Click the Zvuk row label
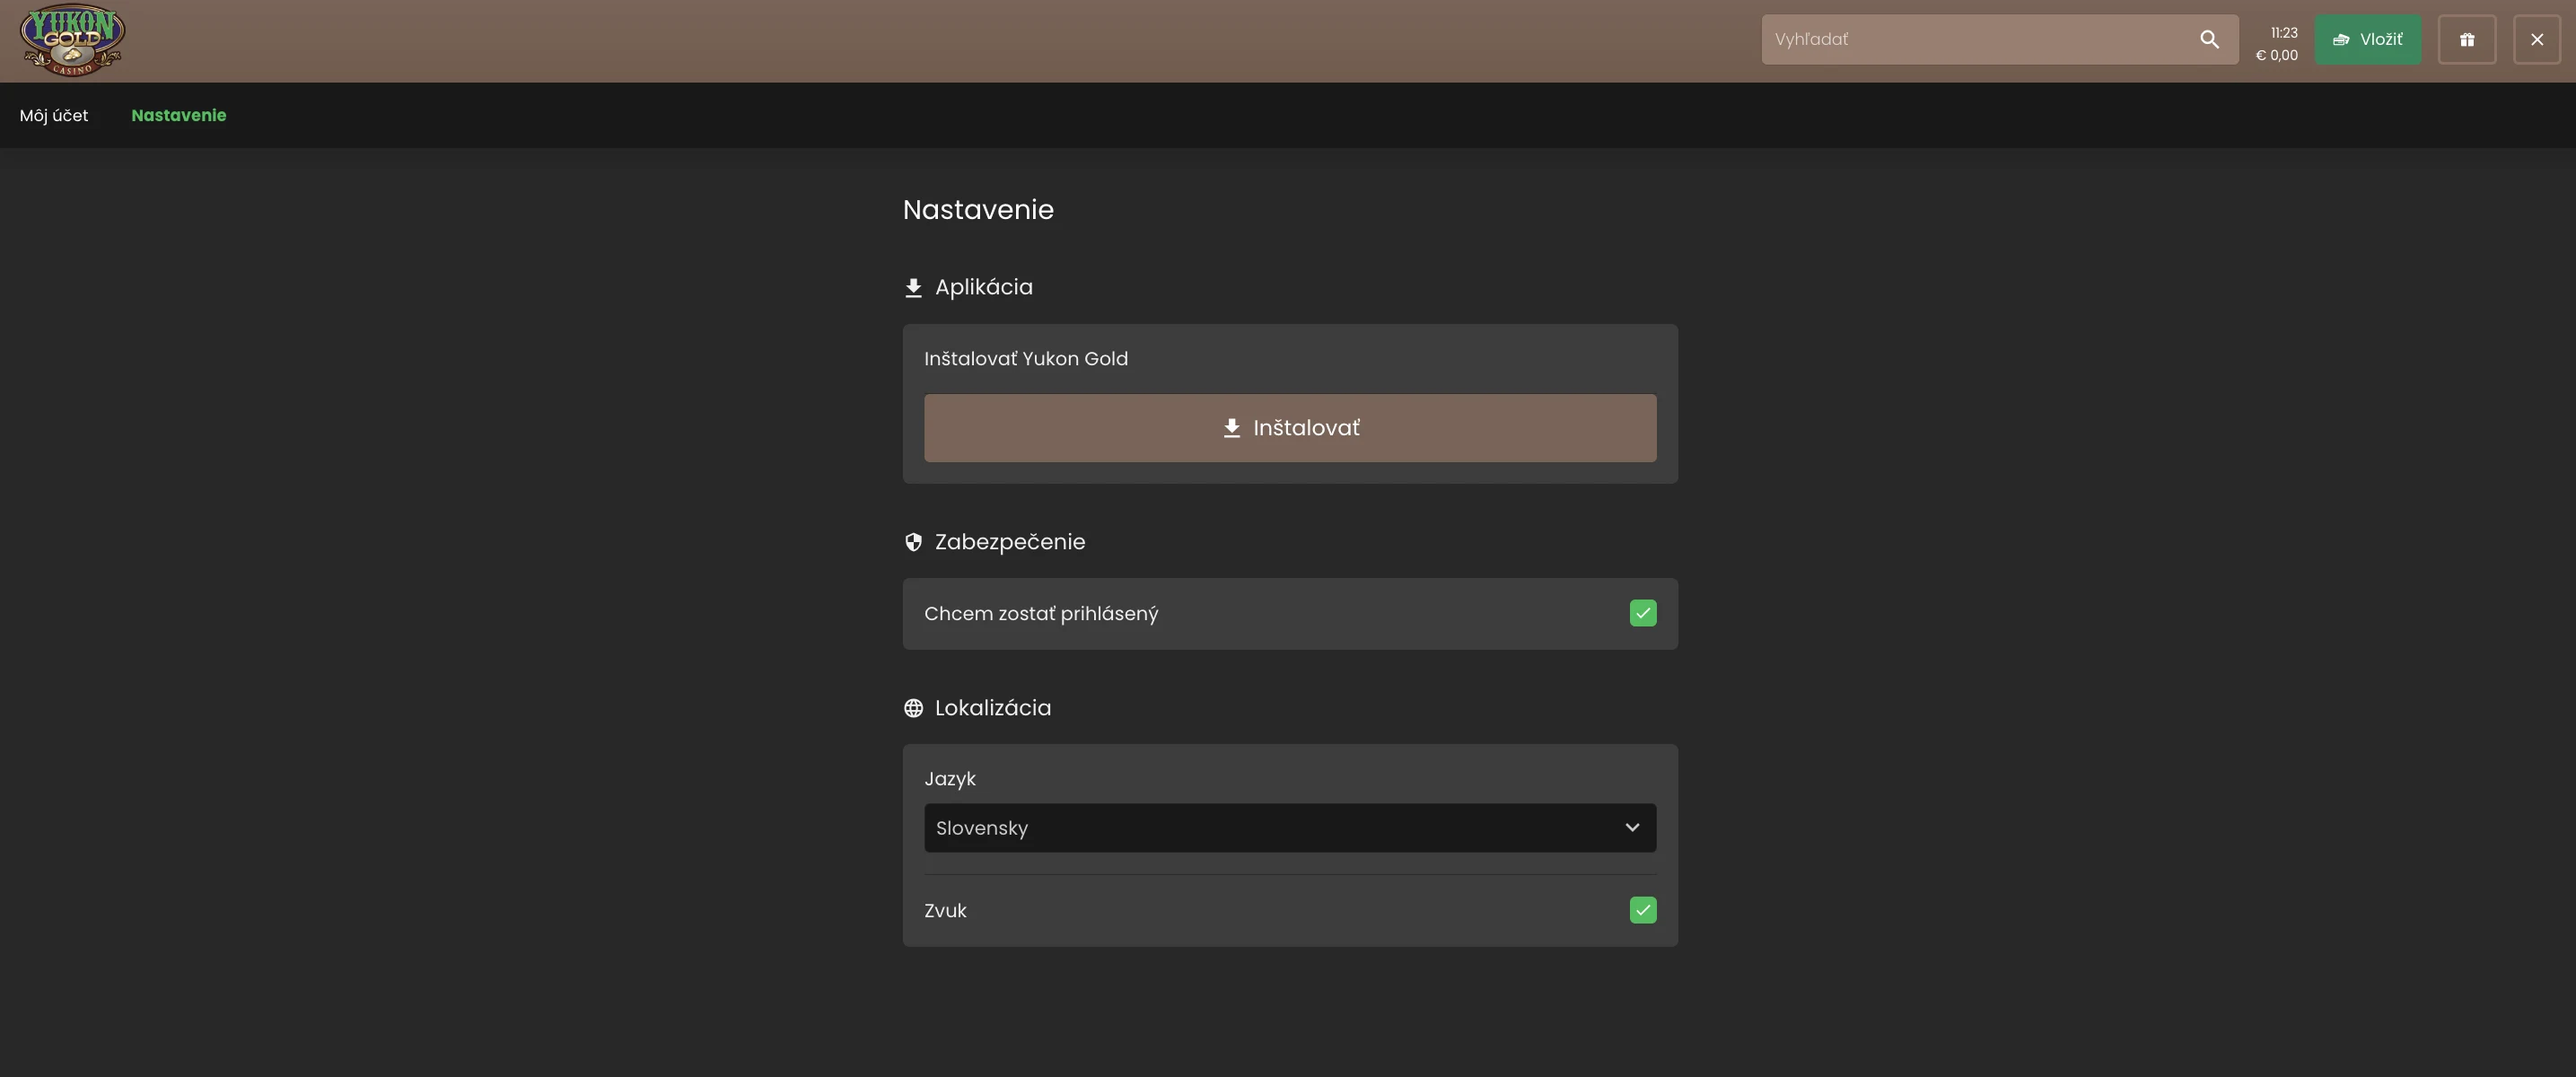 tap(945, 911)
